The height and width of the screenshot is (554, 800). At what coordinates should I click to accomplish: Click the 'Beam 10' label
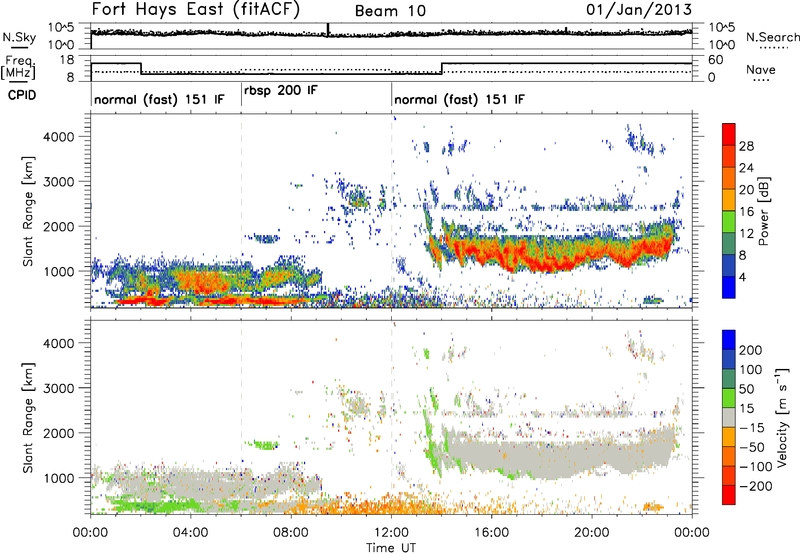tap(390, 11)
